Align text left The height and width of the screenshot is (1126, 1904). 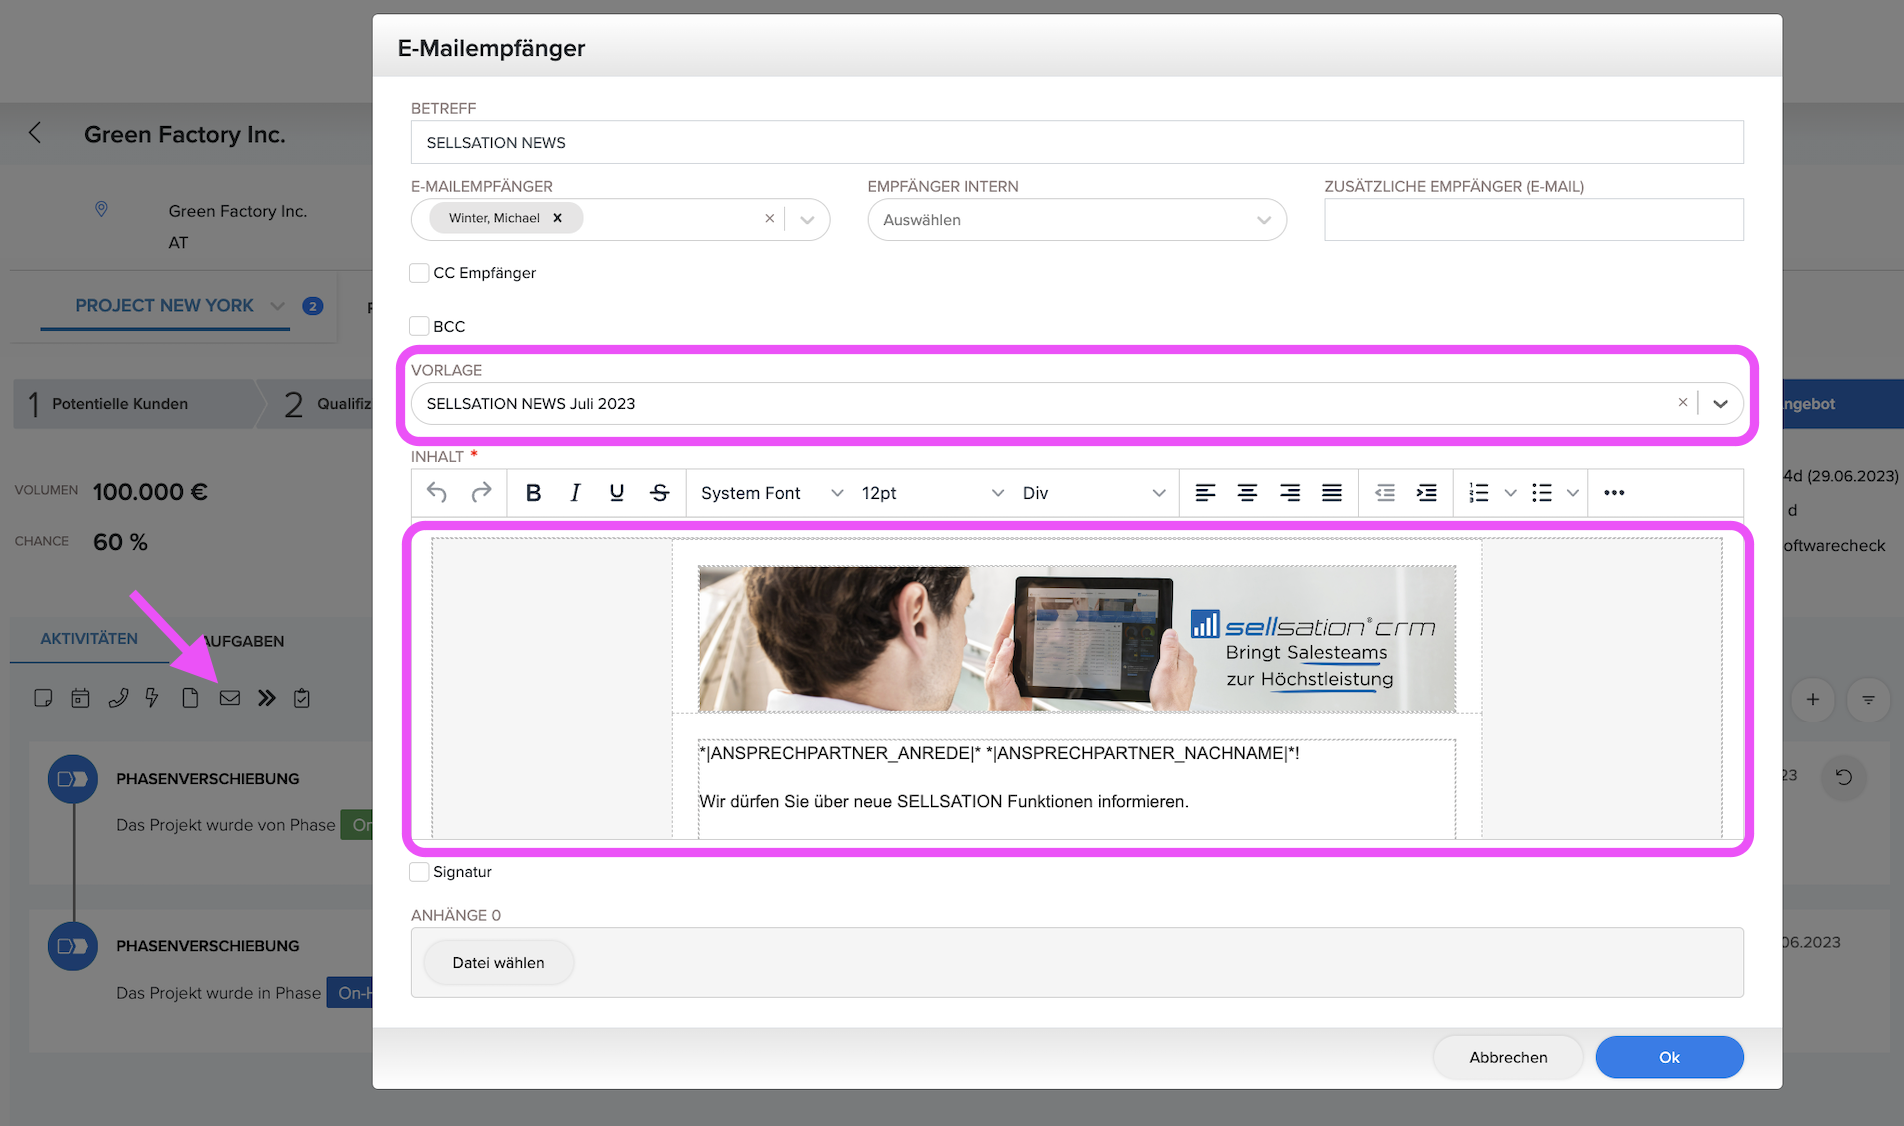pyautogui.click(x=1205, y=492)
